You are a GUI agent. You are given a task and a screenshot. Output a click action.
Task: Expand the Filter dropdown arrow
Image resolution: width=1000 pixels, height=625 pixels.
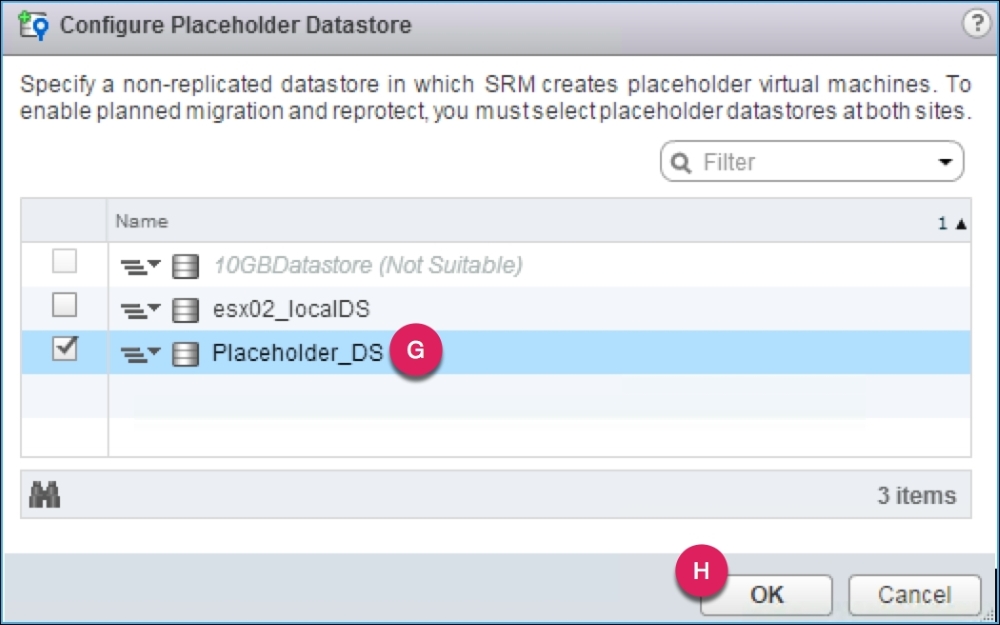[943, 163]
